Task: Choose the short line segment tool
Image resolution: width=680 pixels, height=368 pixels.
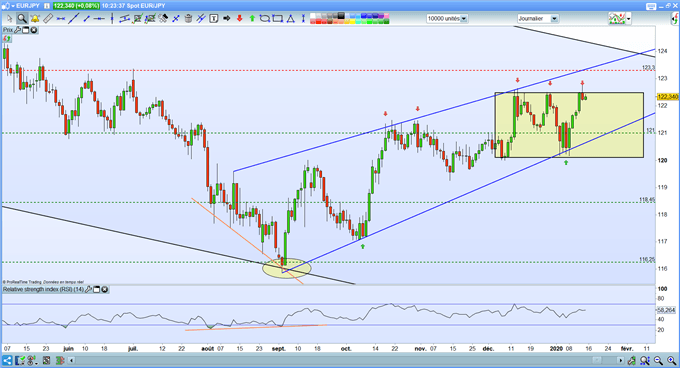Action: click(x=87, y=19)
